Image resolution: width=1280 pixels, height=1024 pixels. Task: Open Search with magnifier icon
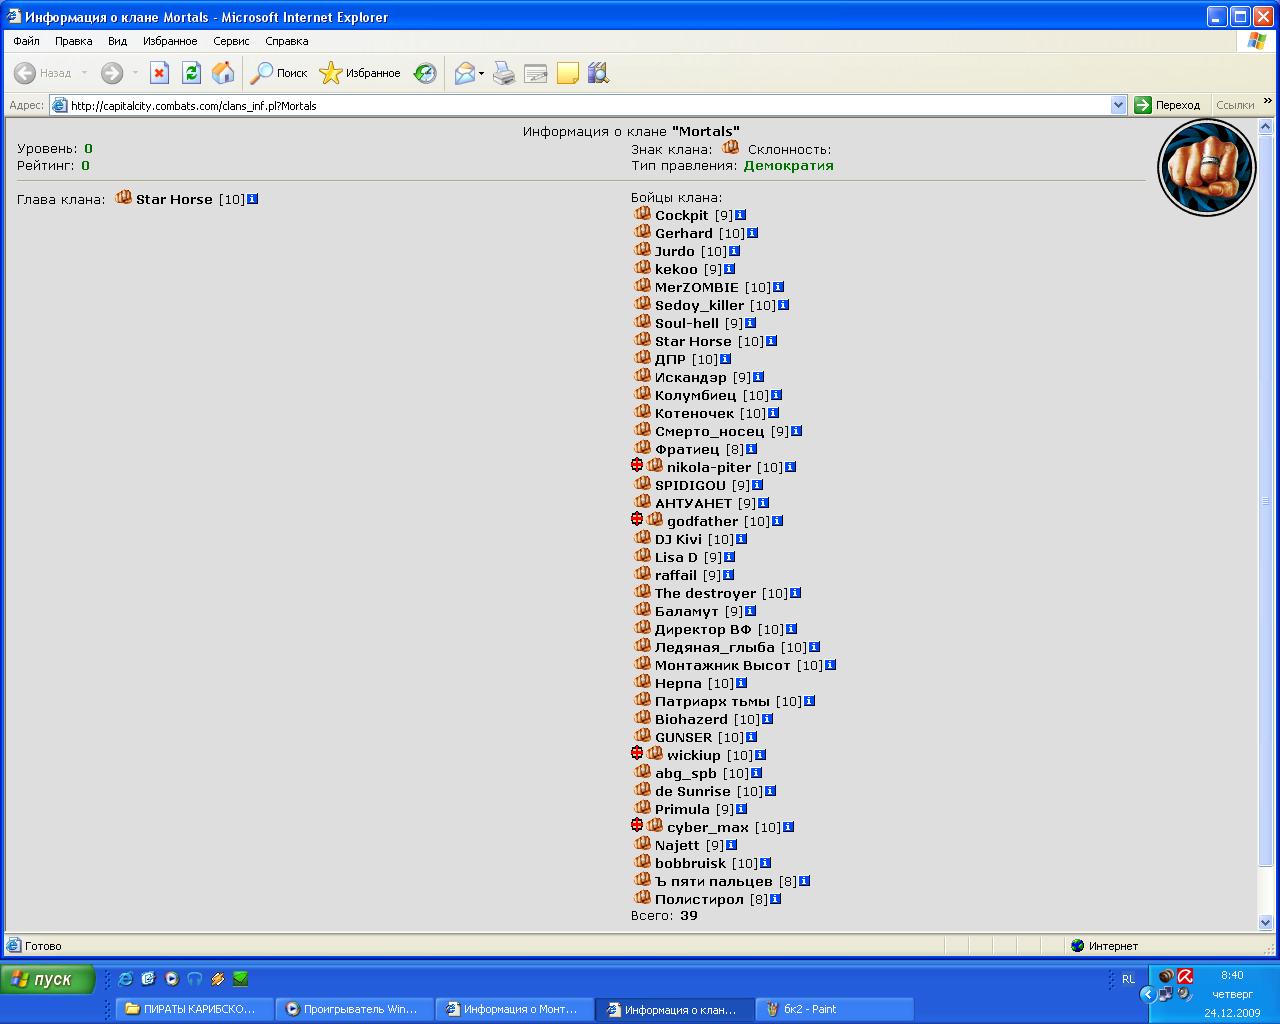point(279,73)
